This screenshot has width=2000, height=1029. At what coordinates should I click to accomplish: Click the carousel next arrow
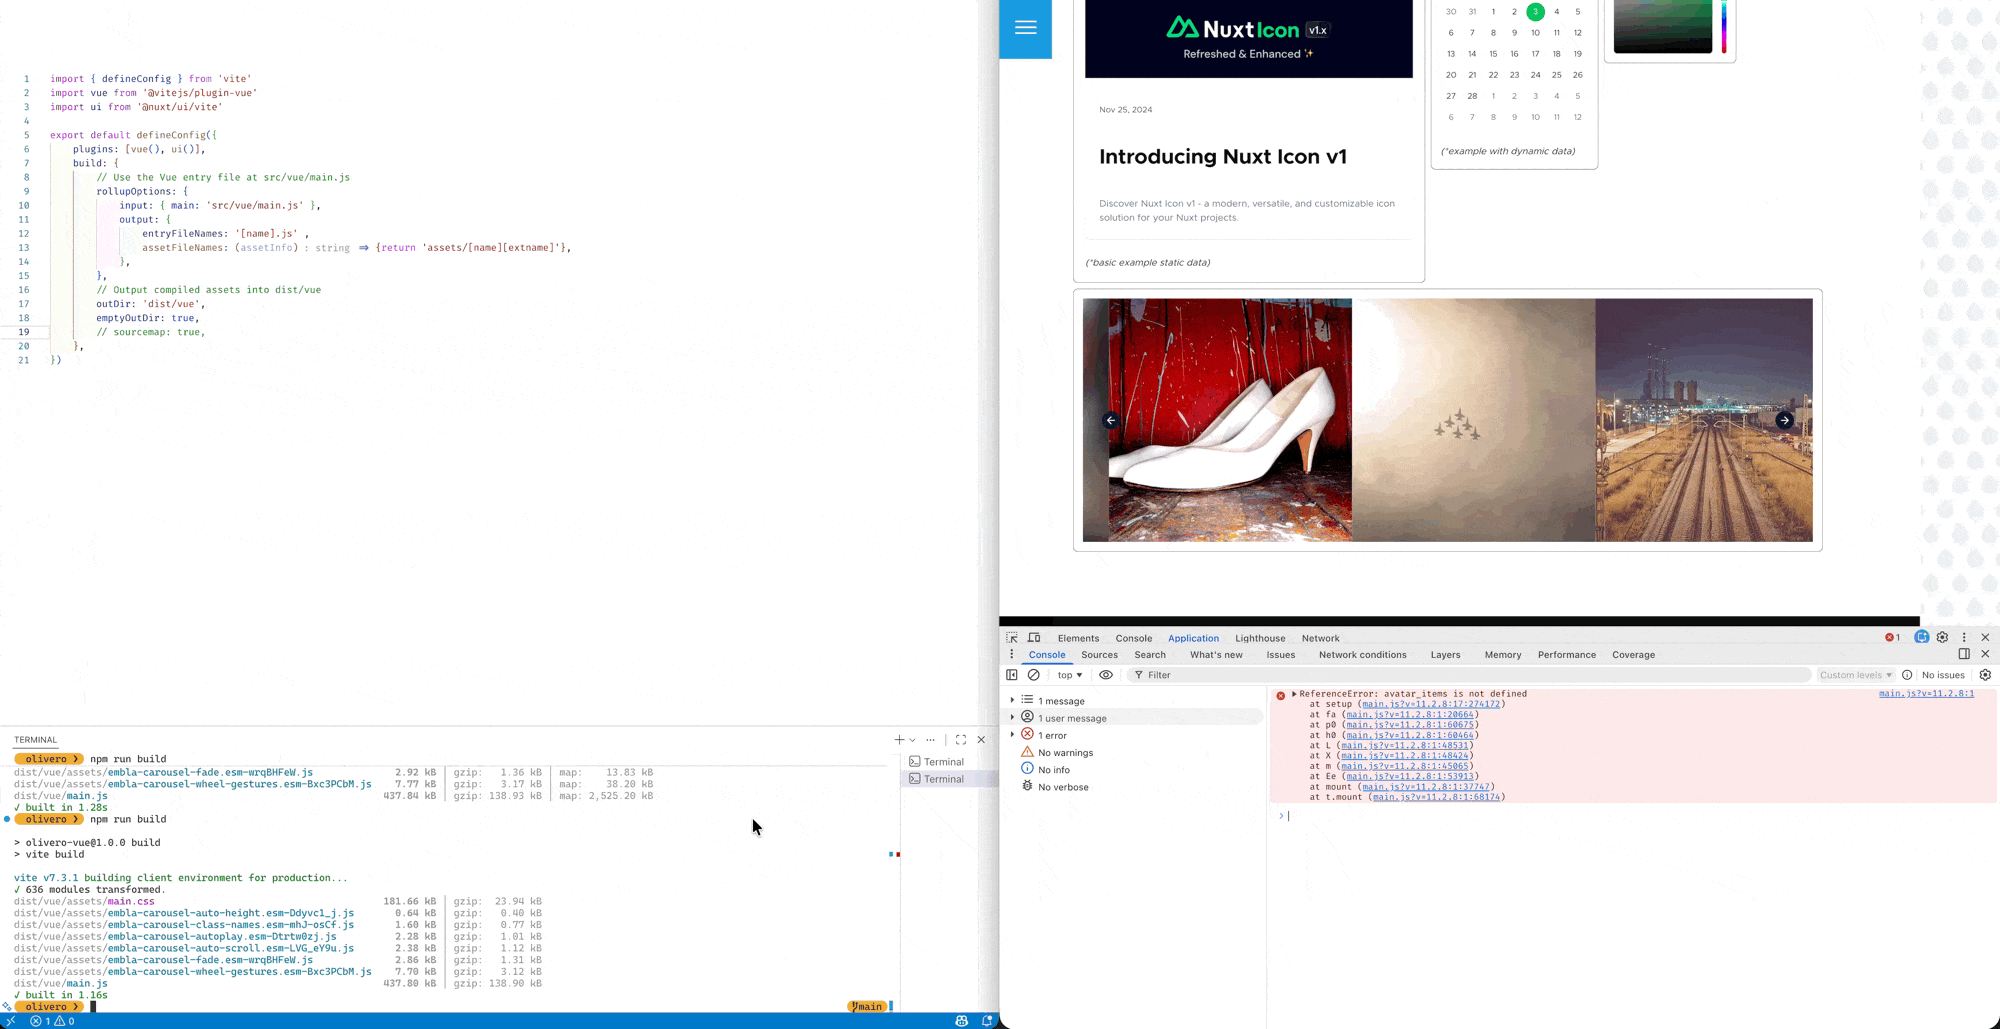click(1784, 421)
